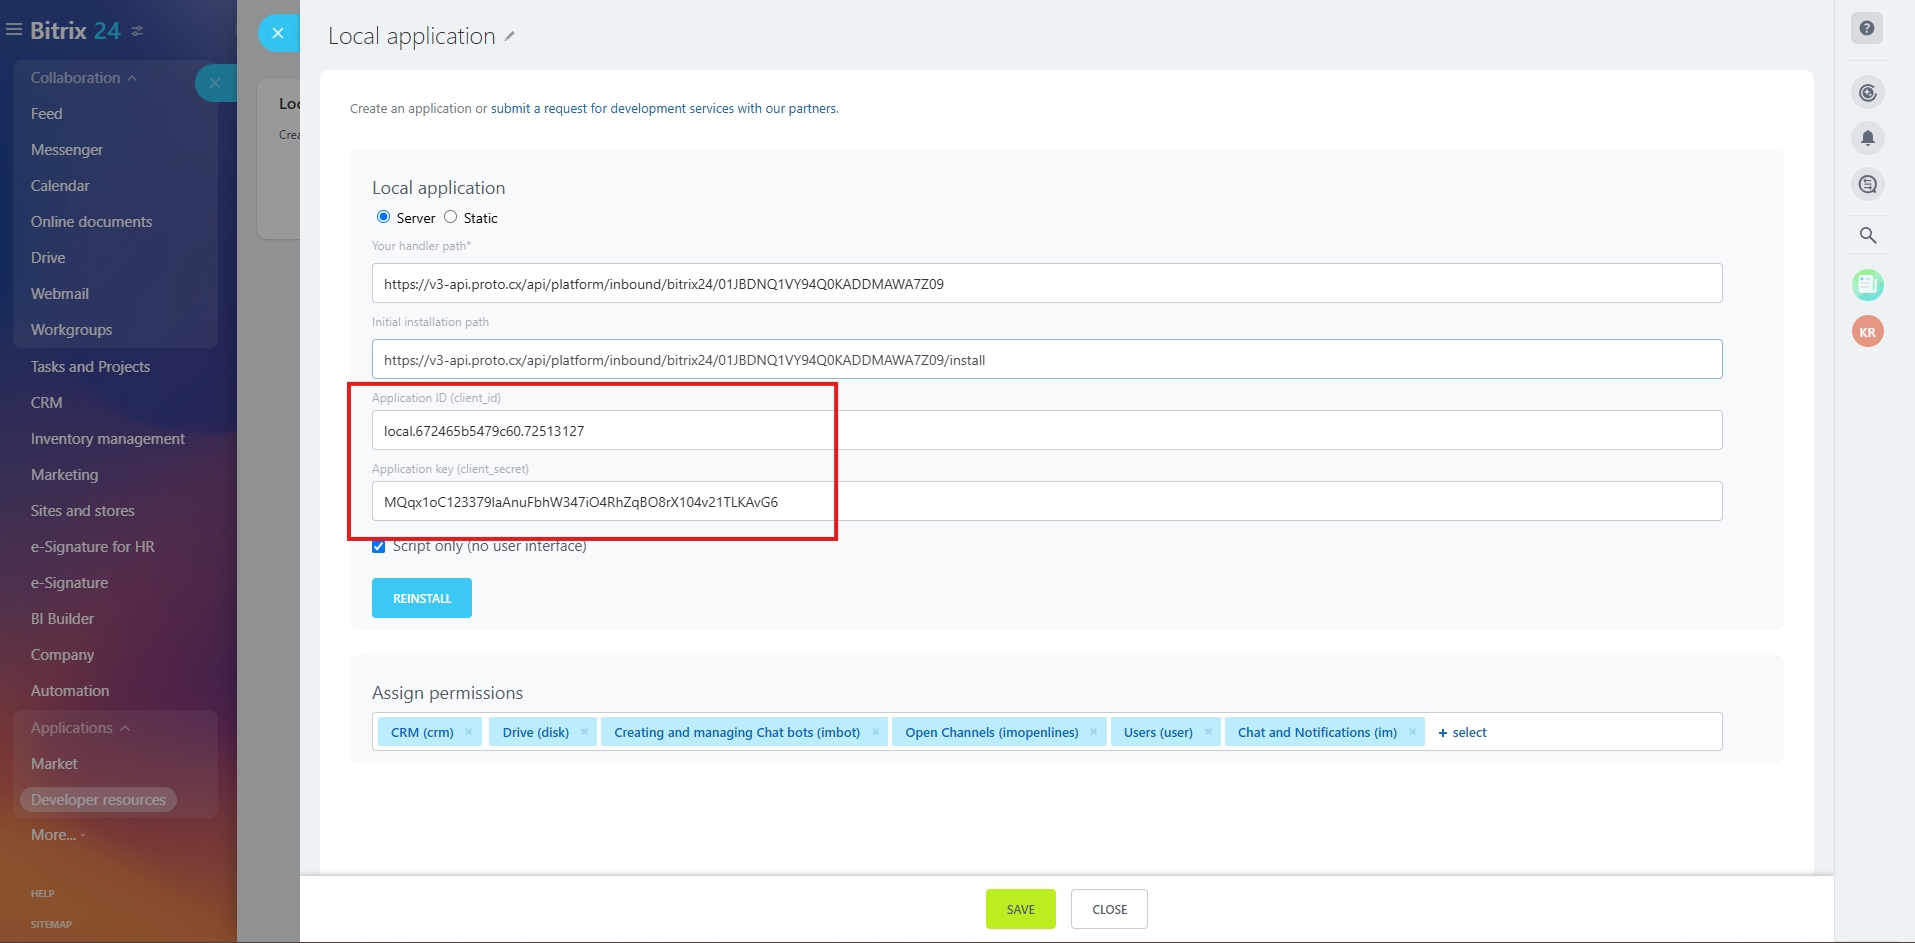Remove the CRM (crm) permission tag
Screen dimensions: 1915x943
coord(468,732)
